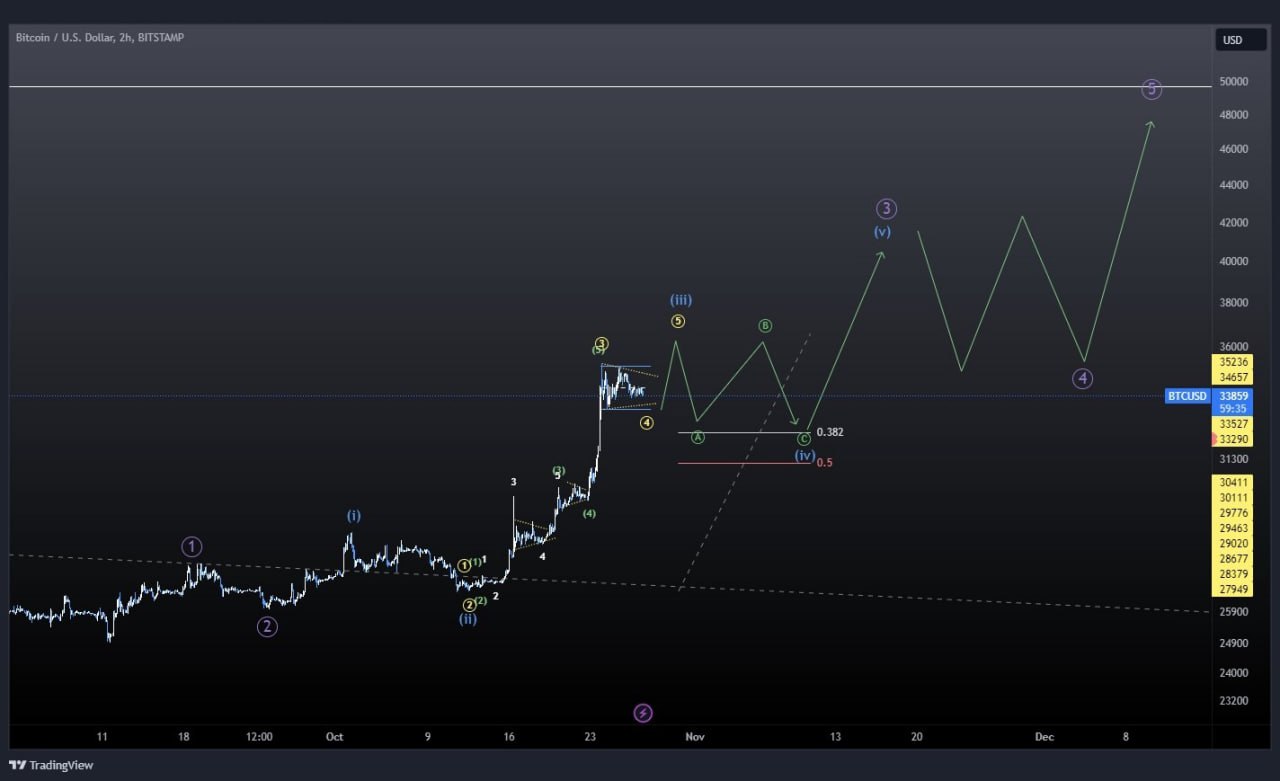Select purple circled wave 2 label
Viewport: 1280px width, 781px height.
point(267,627)
